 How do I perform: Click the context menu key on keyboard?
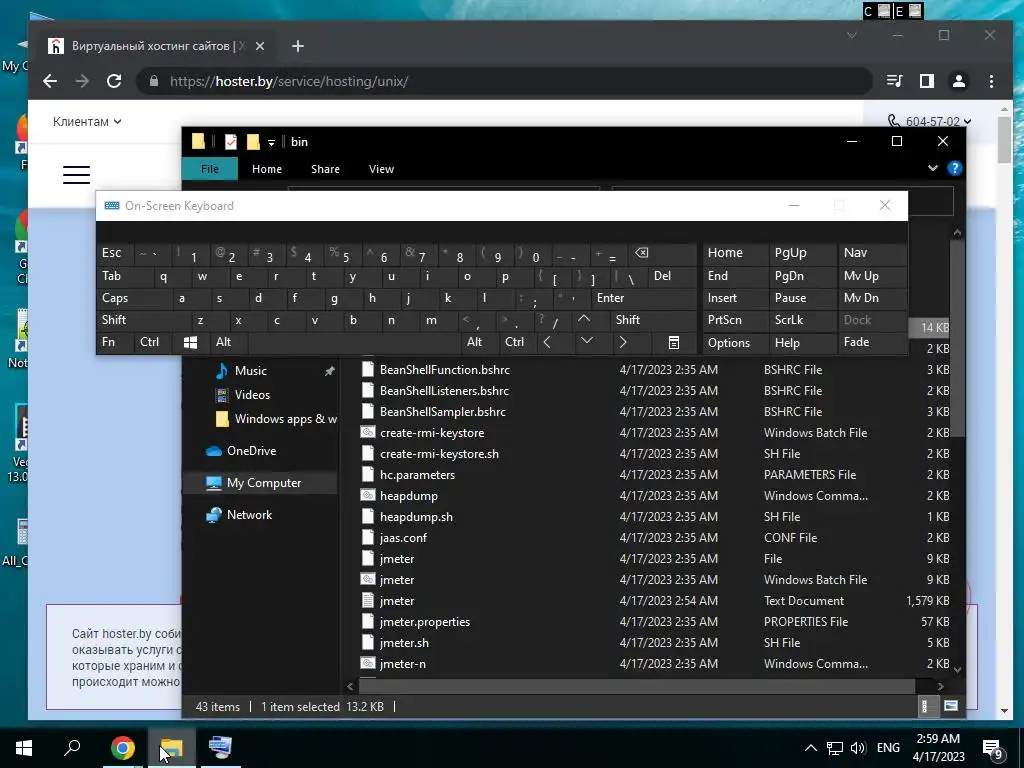pyautogui.click(x=674, y=342)
